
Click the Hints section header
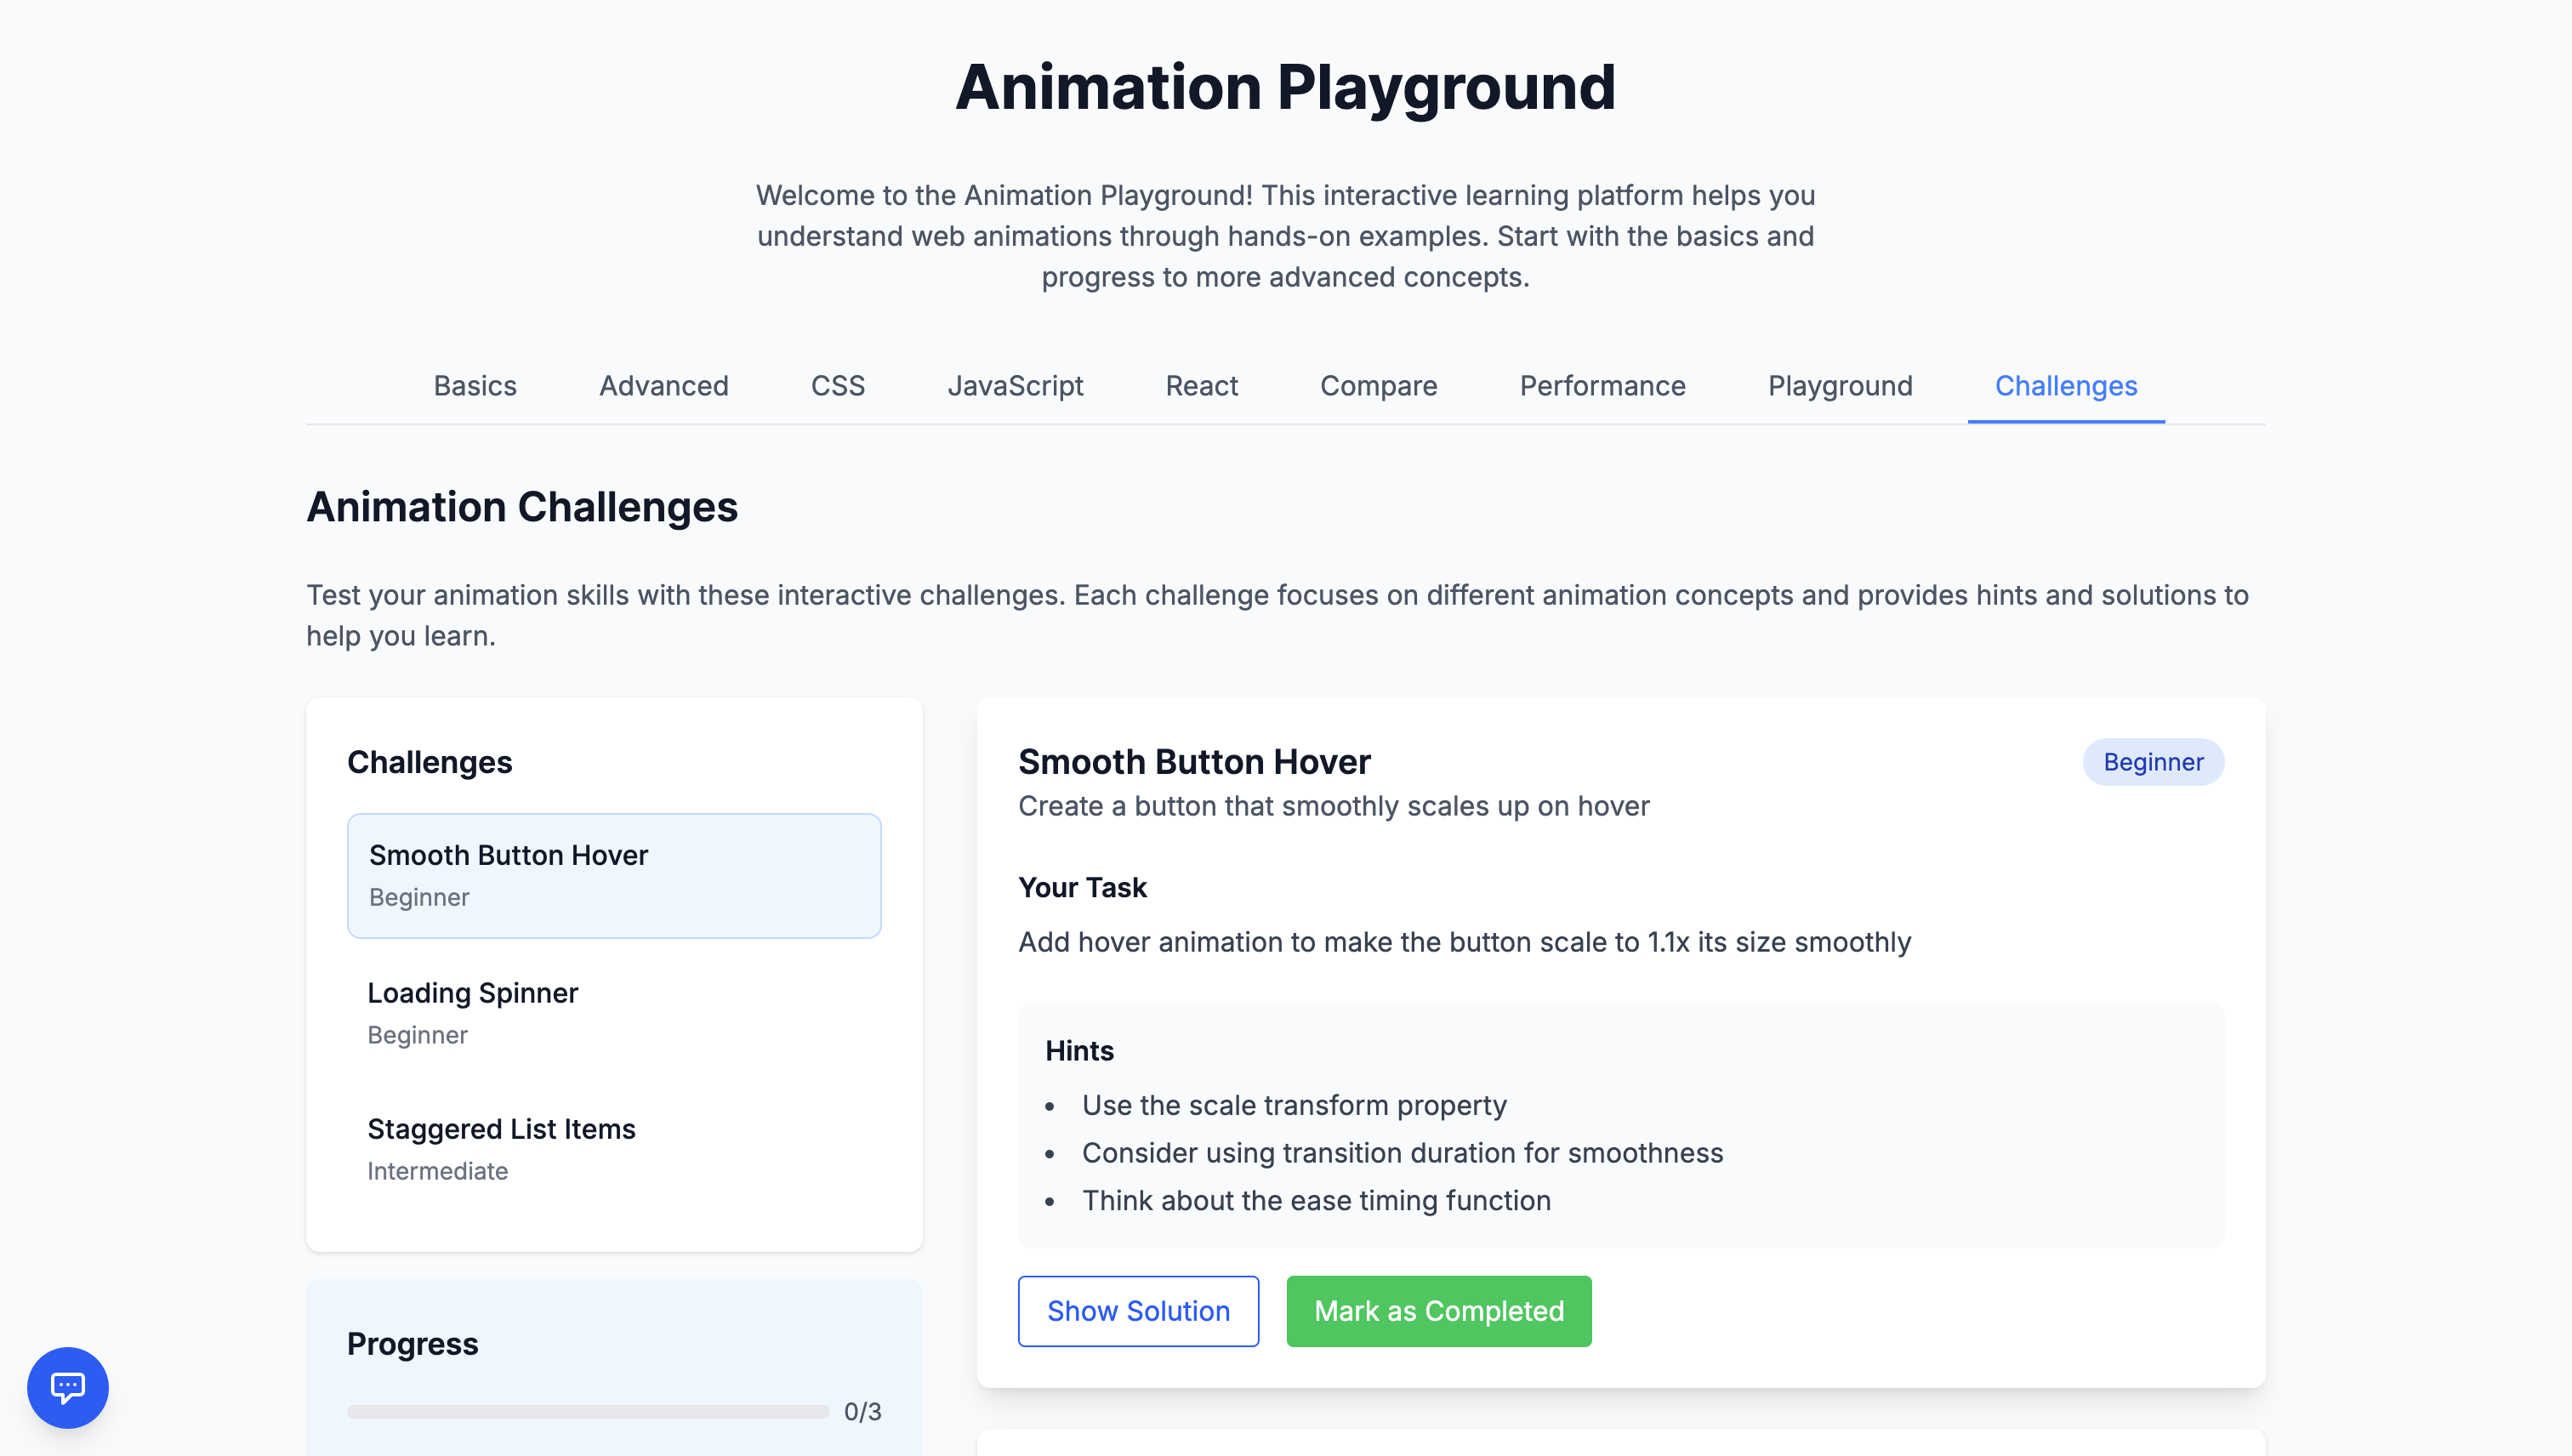pyautogui.click(x=1079, y=1050)
